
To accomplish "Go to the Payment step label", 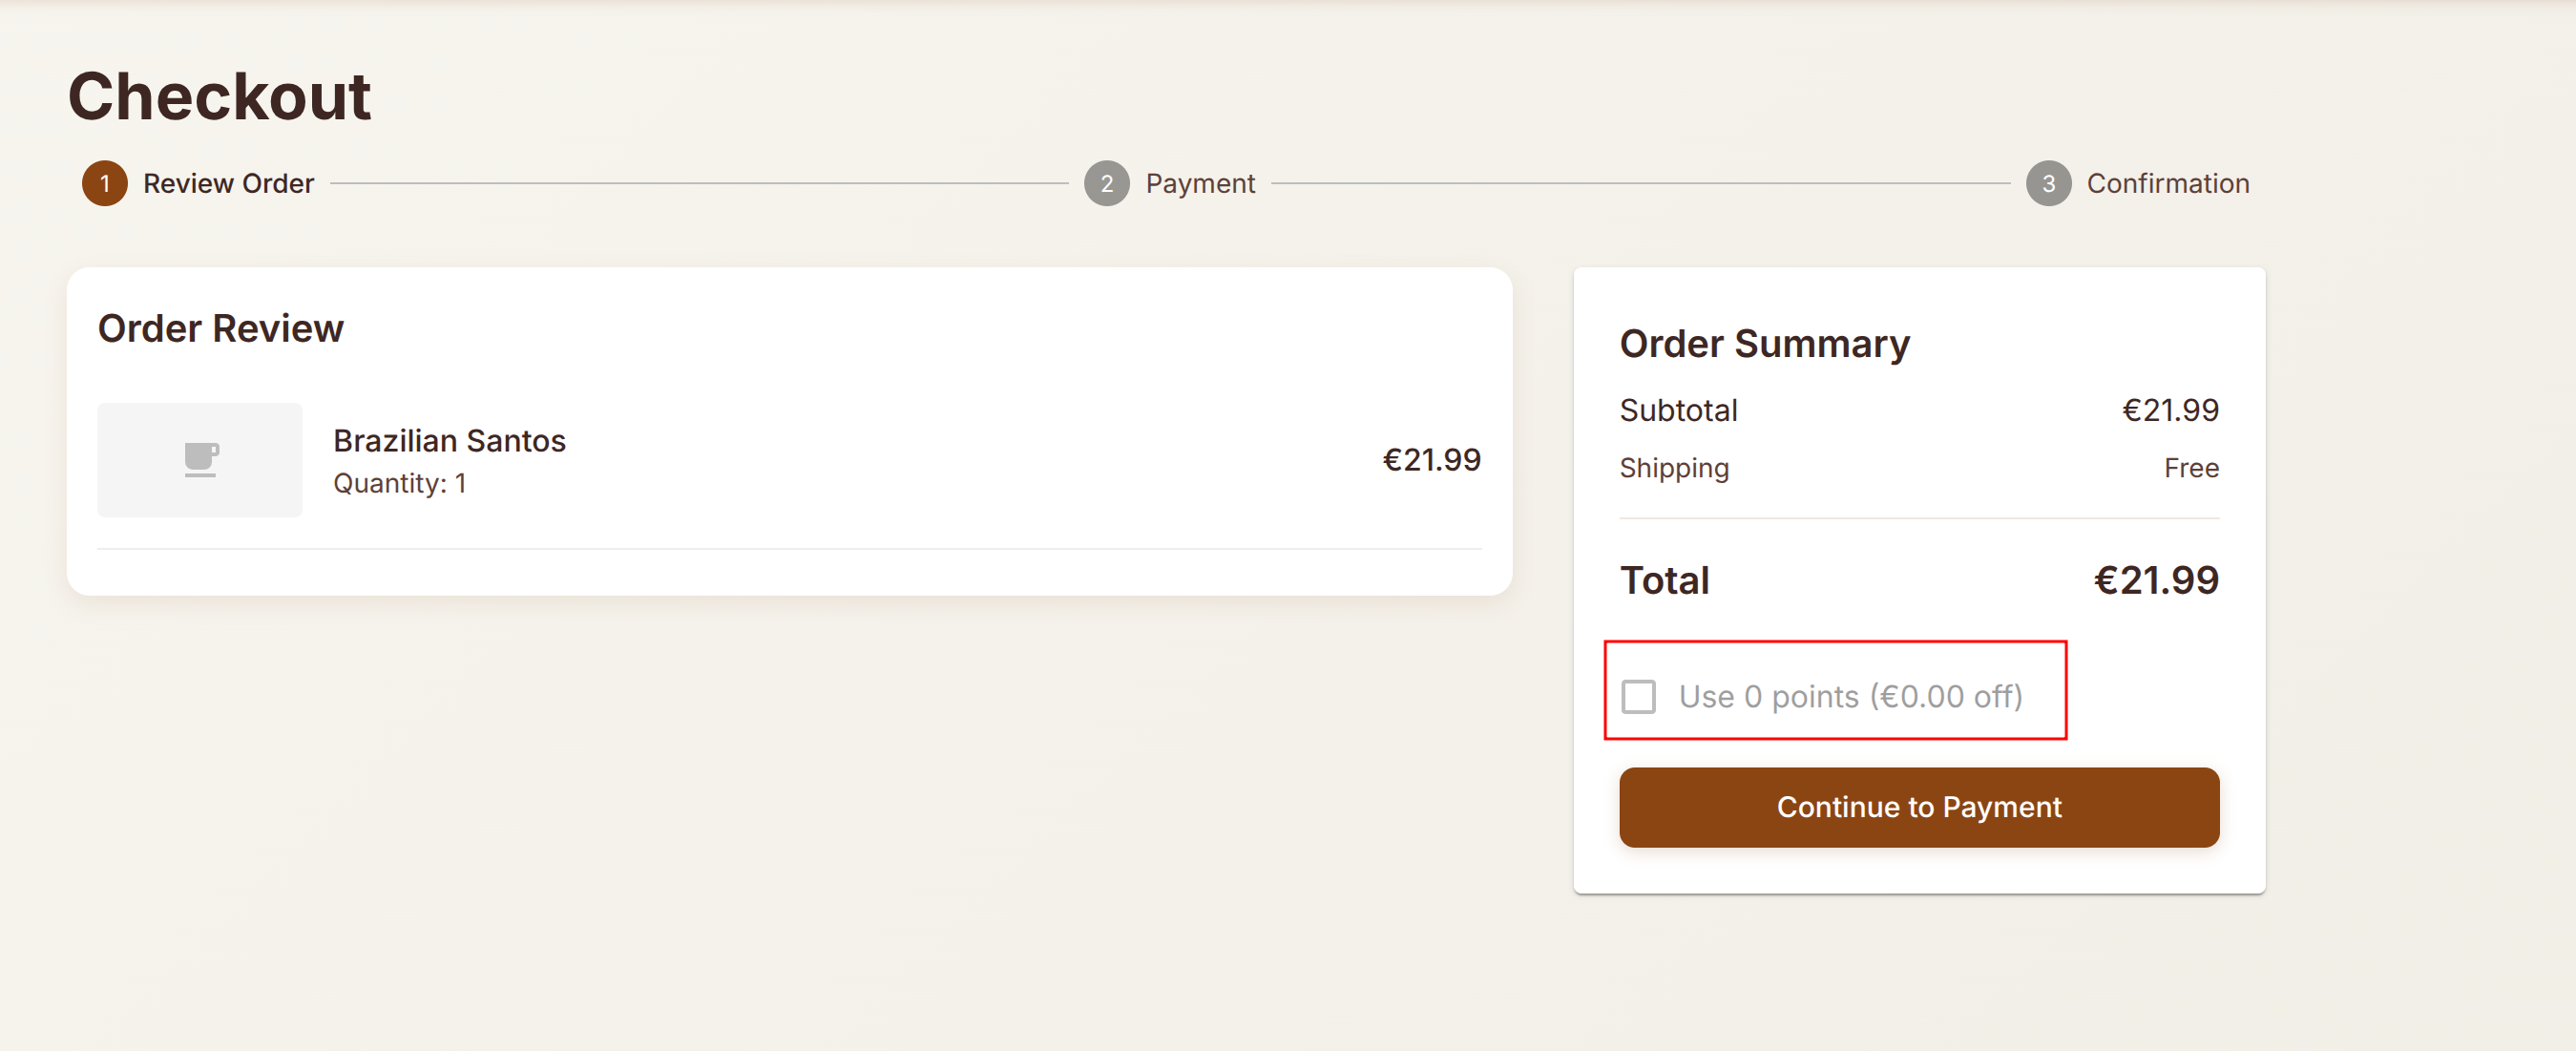I will [1199, 184].
